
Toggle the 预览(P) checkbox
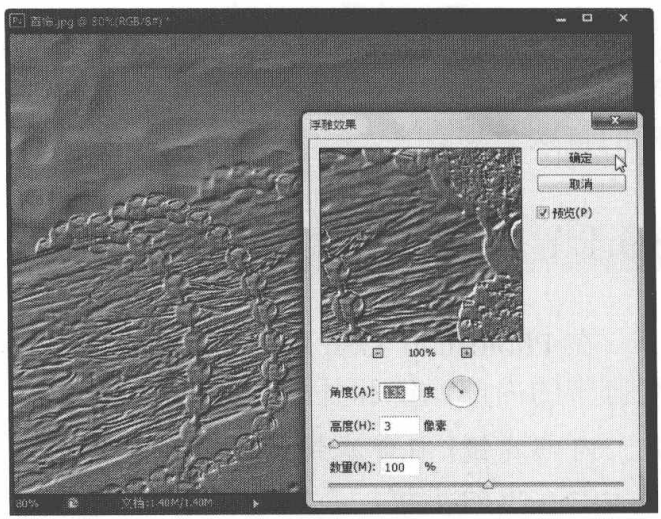click(543, 212)
